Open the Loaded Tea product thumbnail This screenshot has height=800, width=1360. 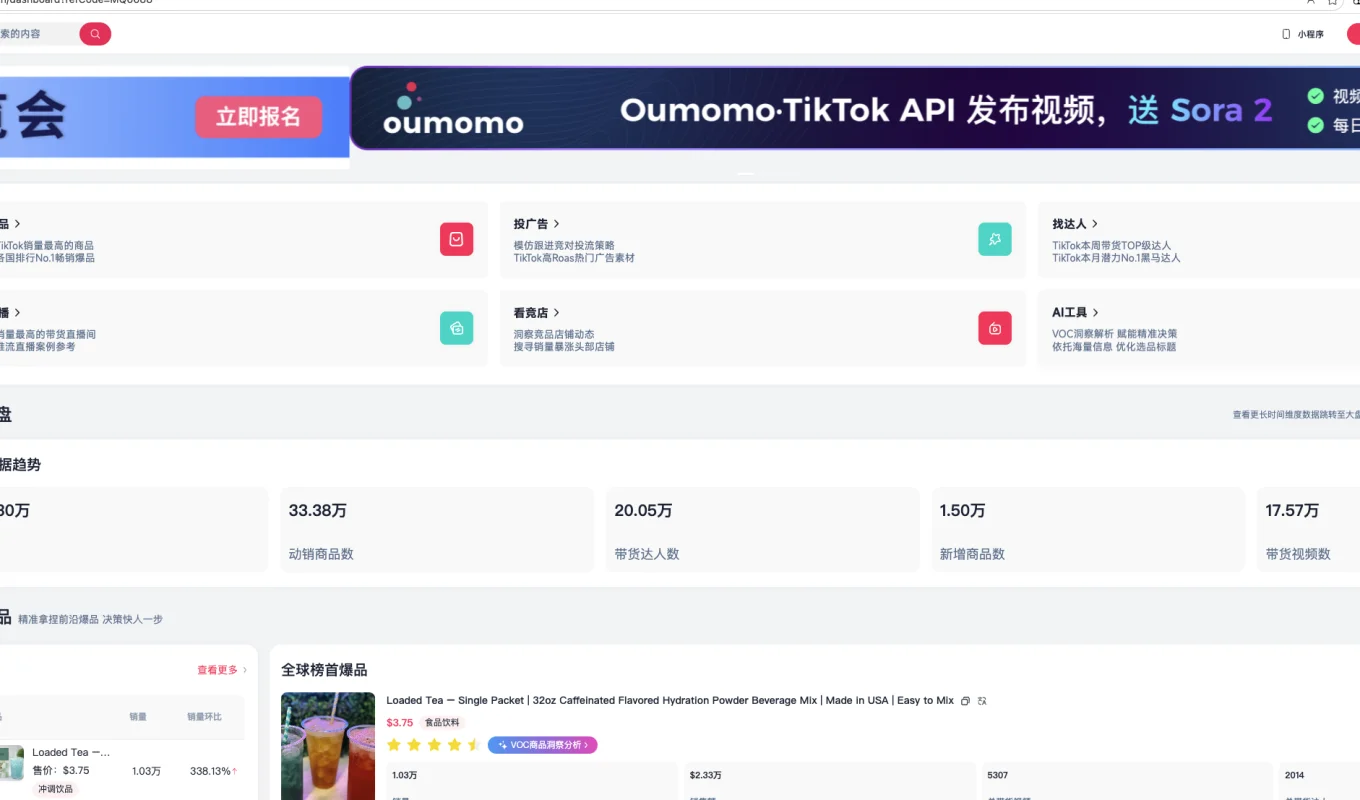[327, 745]
